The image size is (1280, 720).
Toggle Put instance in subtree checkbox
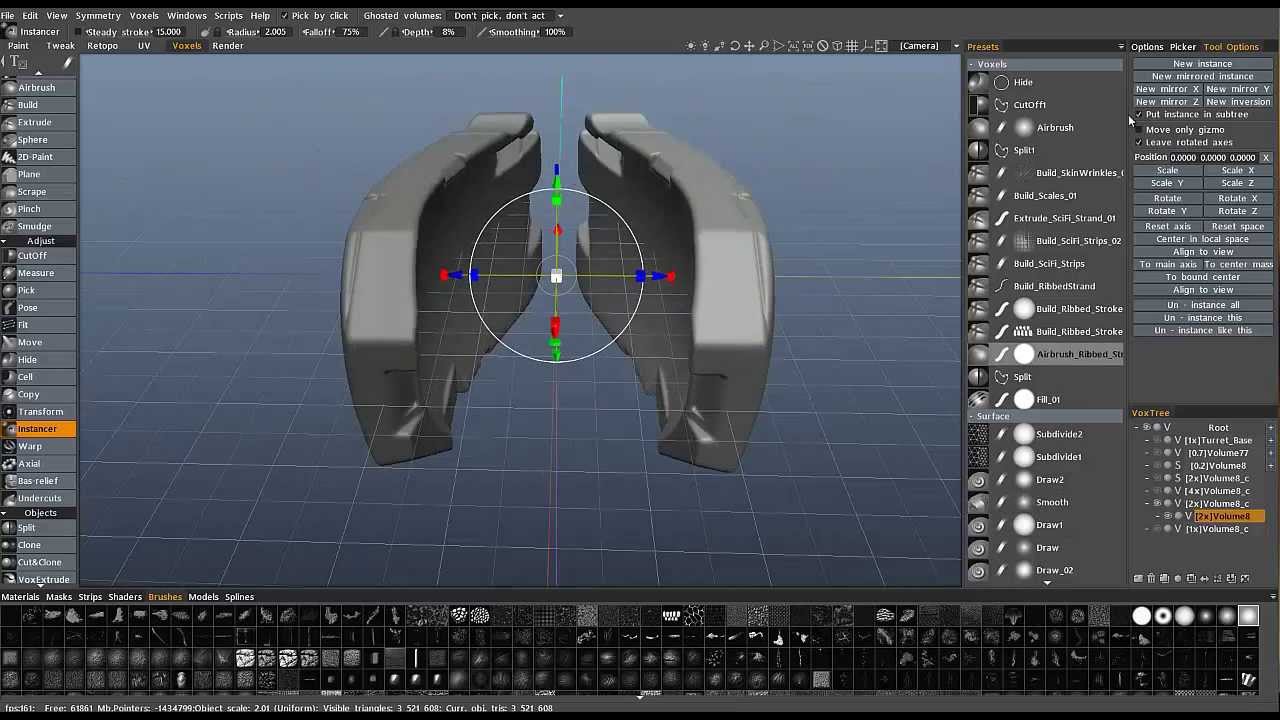pyautogui.click(x=1139, y=115)
